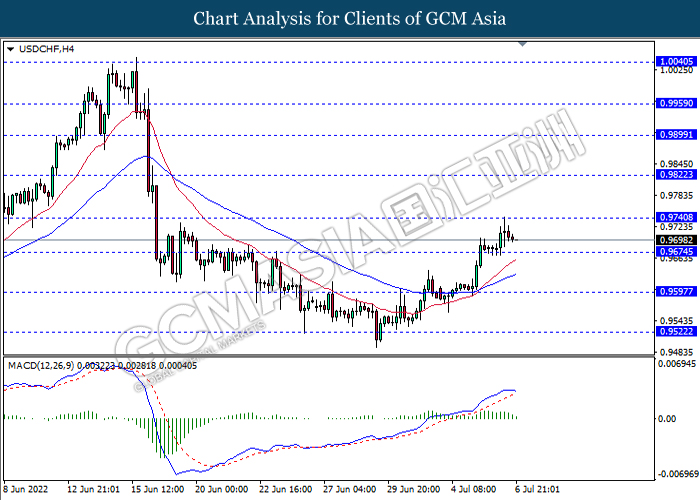The height and width of the screenshot is (500, 700).
Task: Click the chart shift triangle marker
Action: tap(522, 44)
